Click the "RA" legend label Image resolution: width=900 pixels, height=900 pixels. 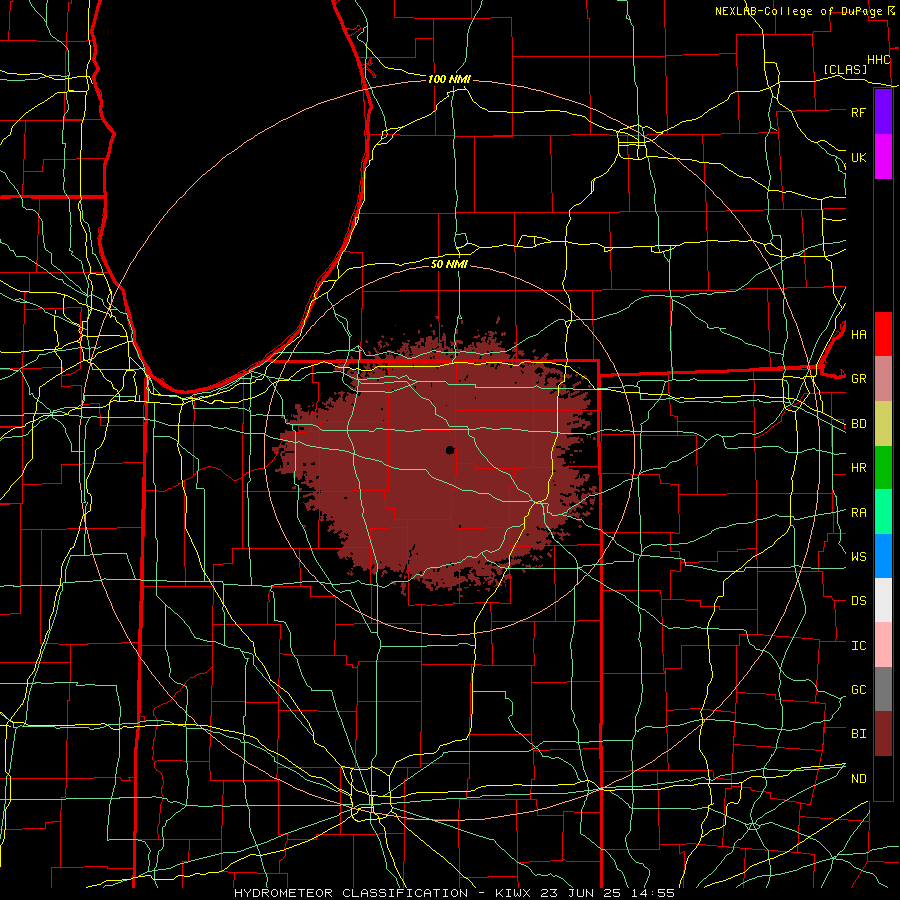coord(858,513)
